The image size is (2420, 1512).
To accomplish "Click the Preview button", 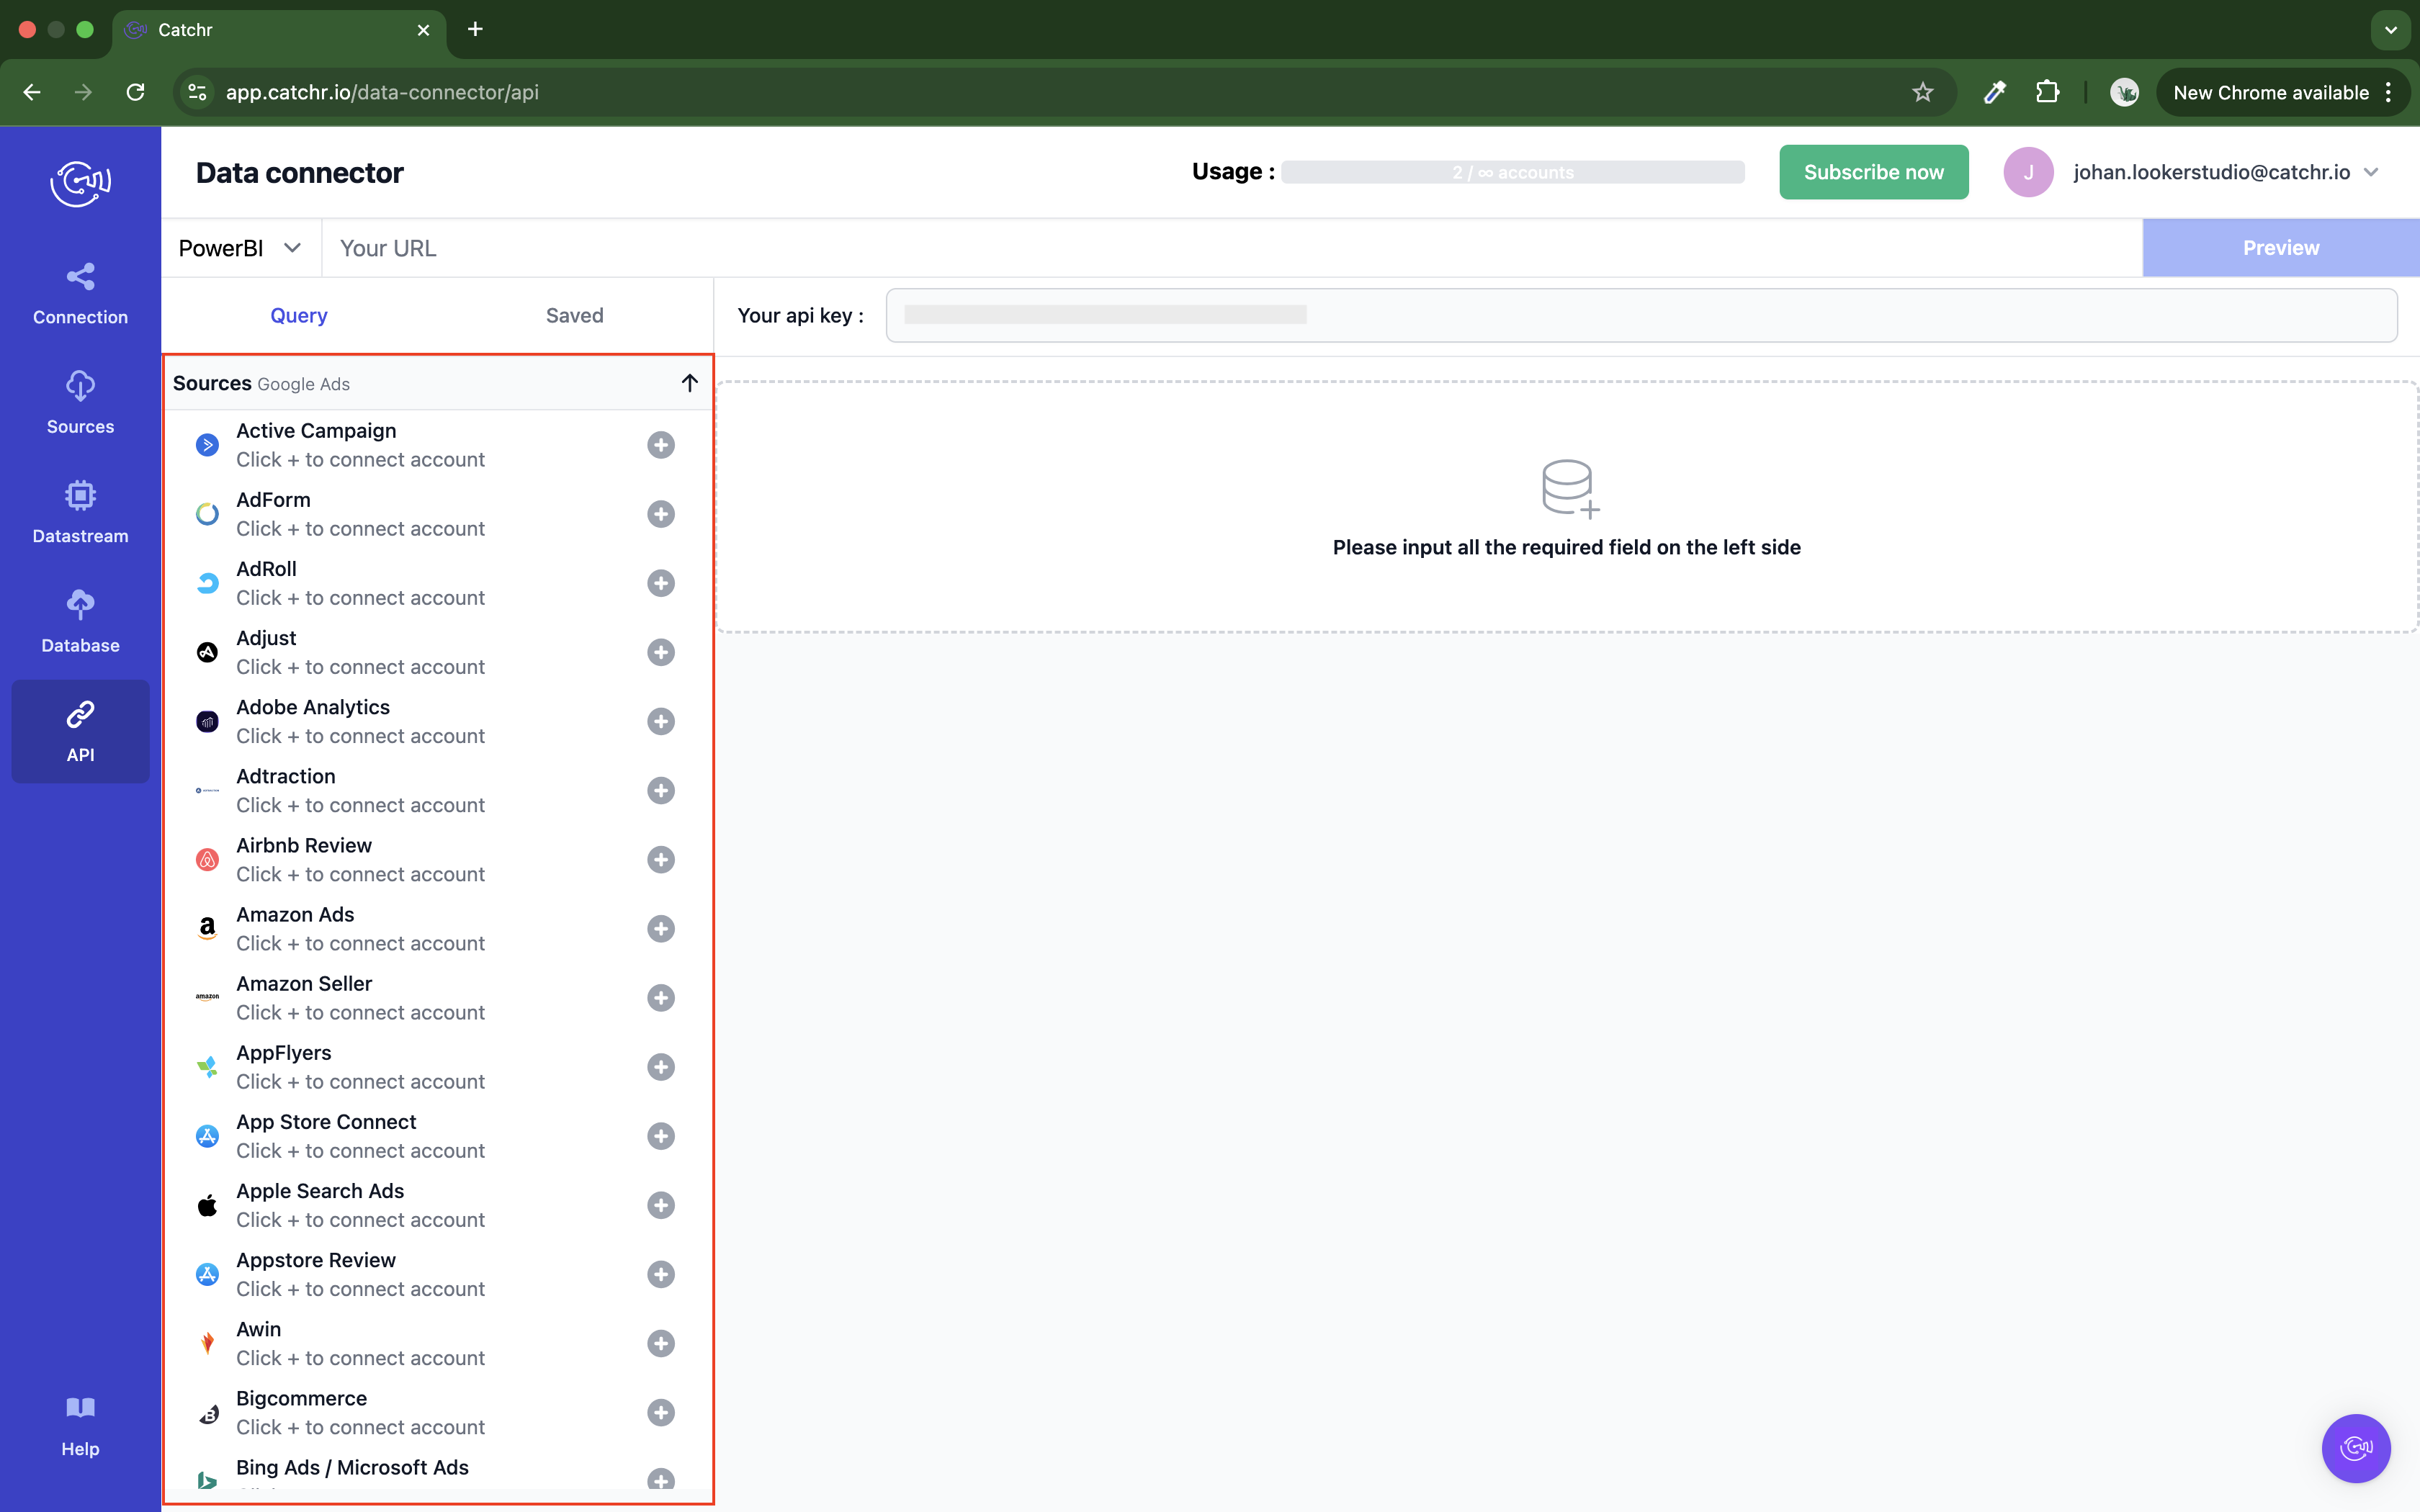I will pos(2280,248).
